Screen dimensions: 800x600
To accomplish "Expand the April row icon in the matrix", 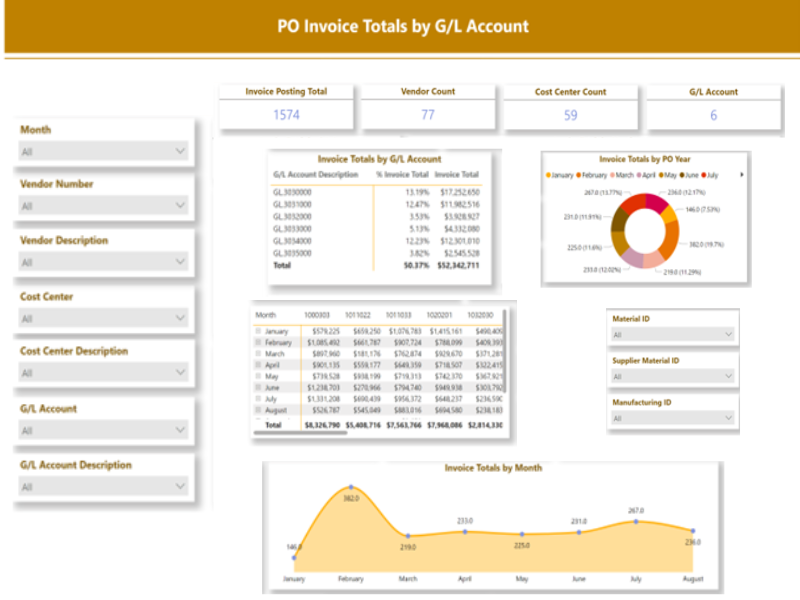I will pyautogui.click(x=259, y=365).
